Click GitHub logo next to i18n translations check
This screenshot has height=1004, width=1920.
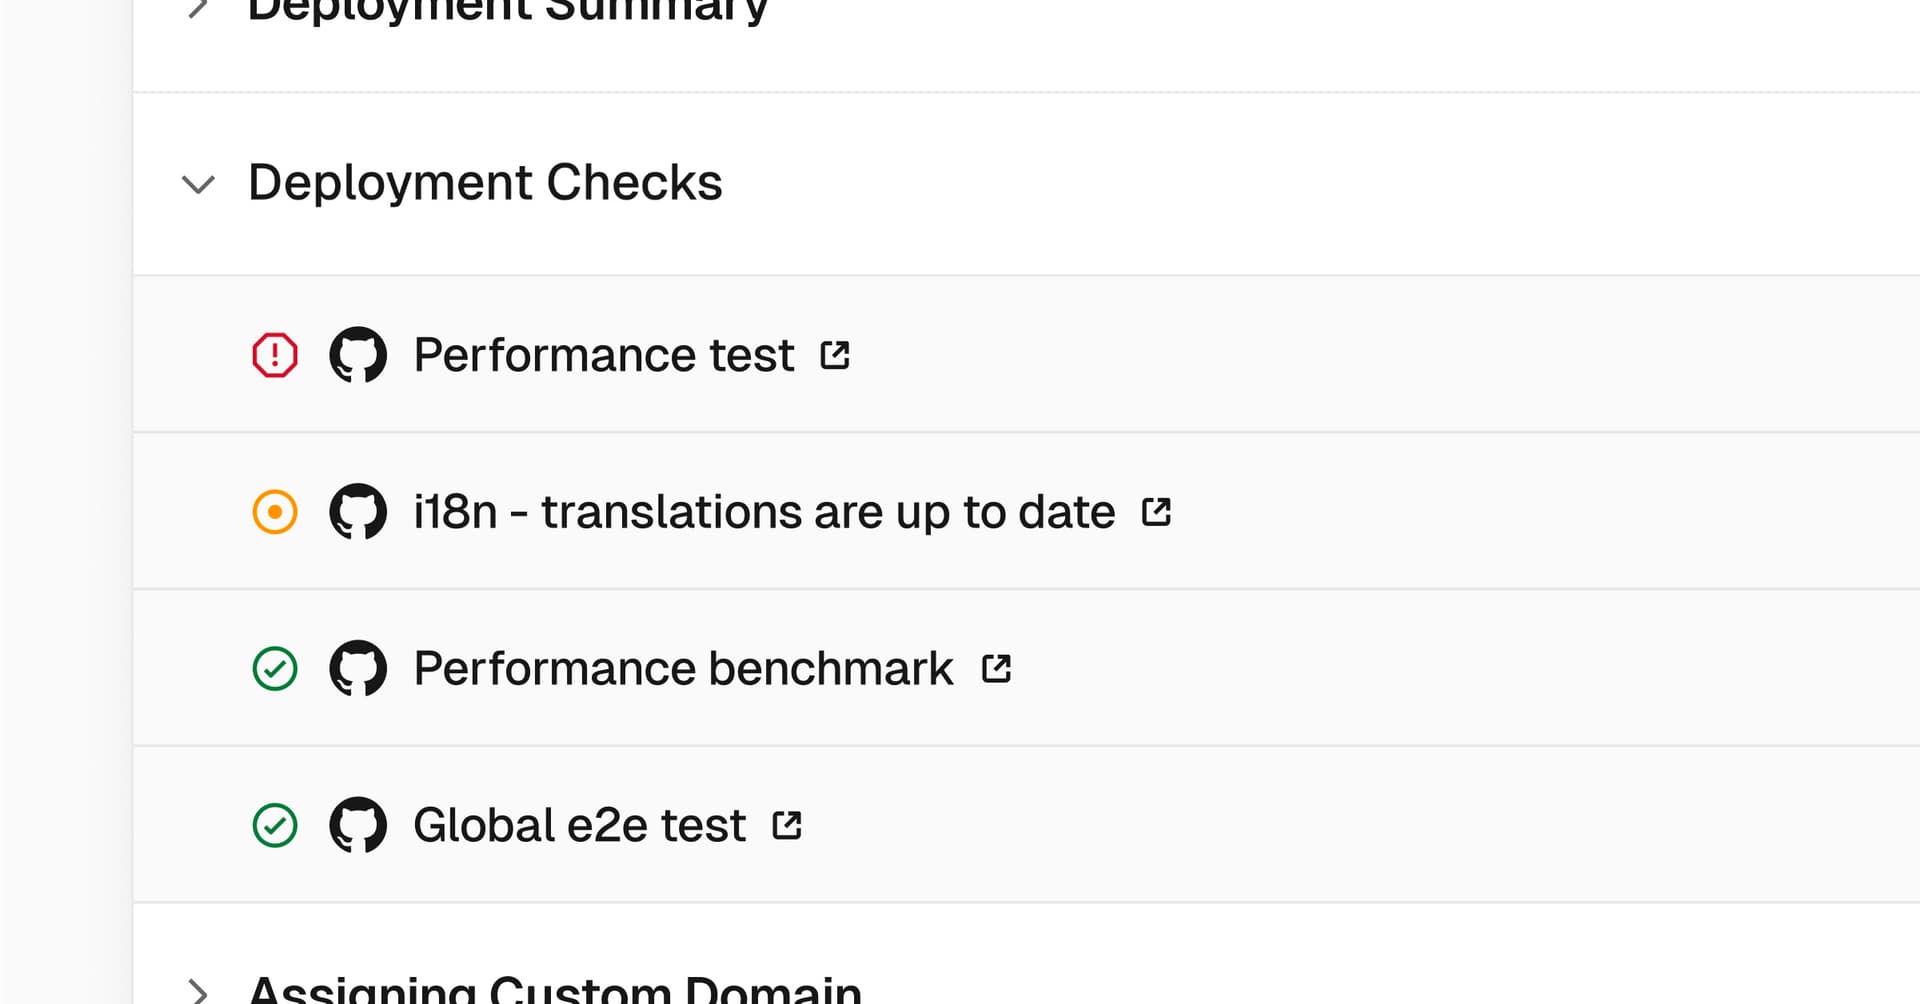click(358, 512)
